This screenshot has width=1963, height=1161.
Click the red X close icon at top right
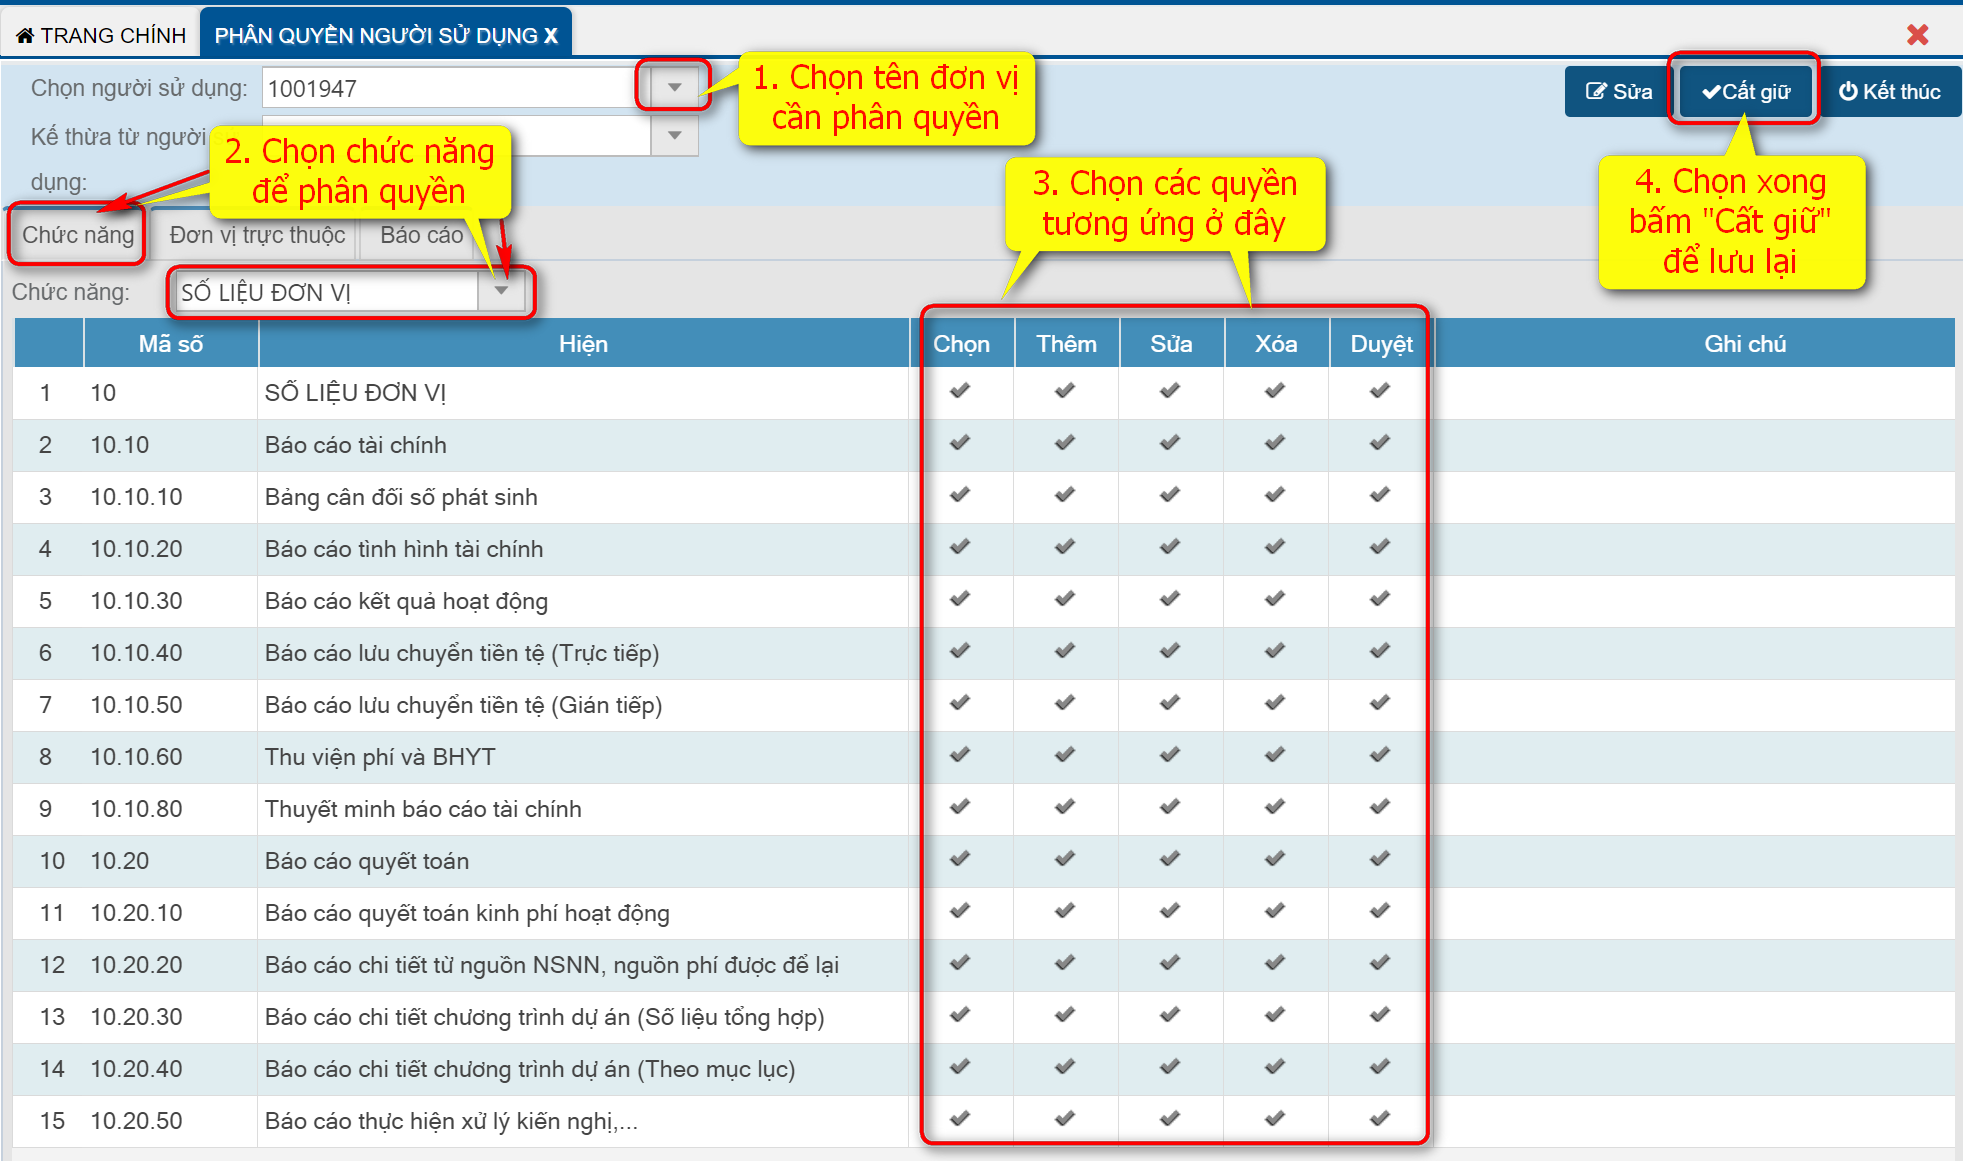point(1917,35)
